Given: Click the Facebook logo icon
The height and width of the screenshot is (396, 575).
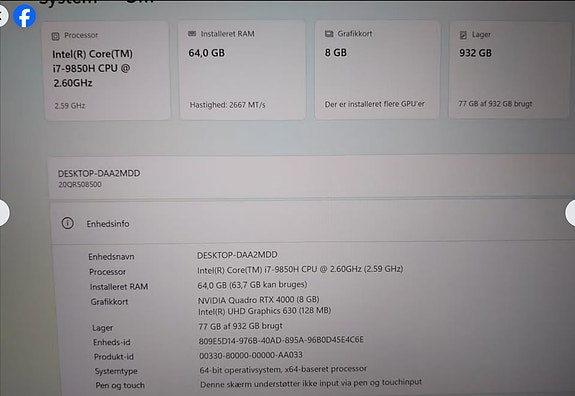Looking at the screenshot, I should (x=25, y=16).
